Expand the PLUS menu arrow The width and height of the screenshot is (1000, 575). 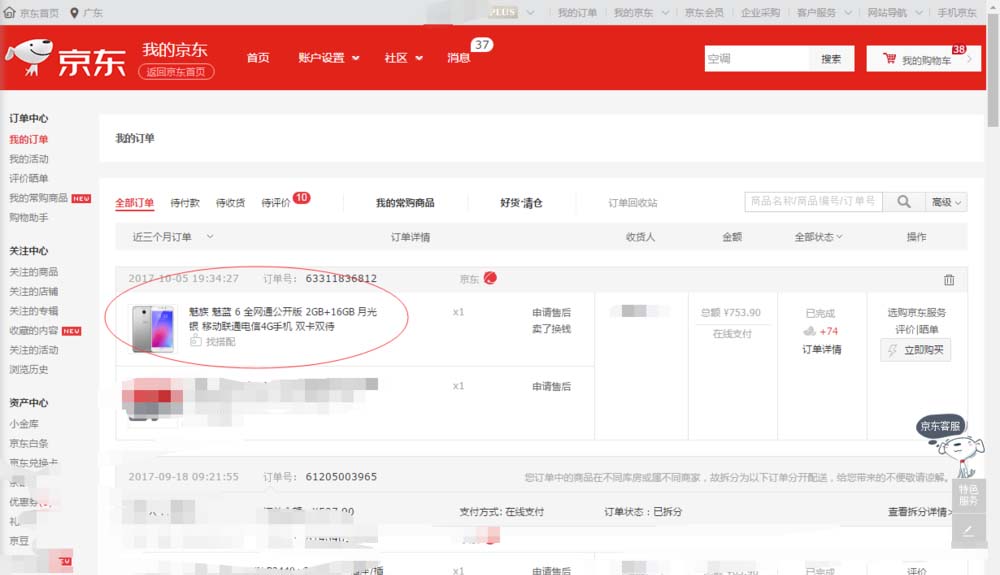tap(530, 13)
